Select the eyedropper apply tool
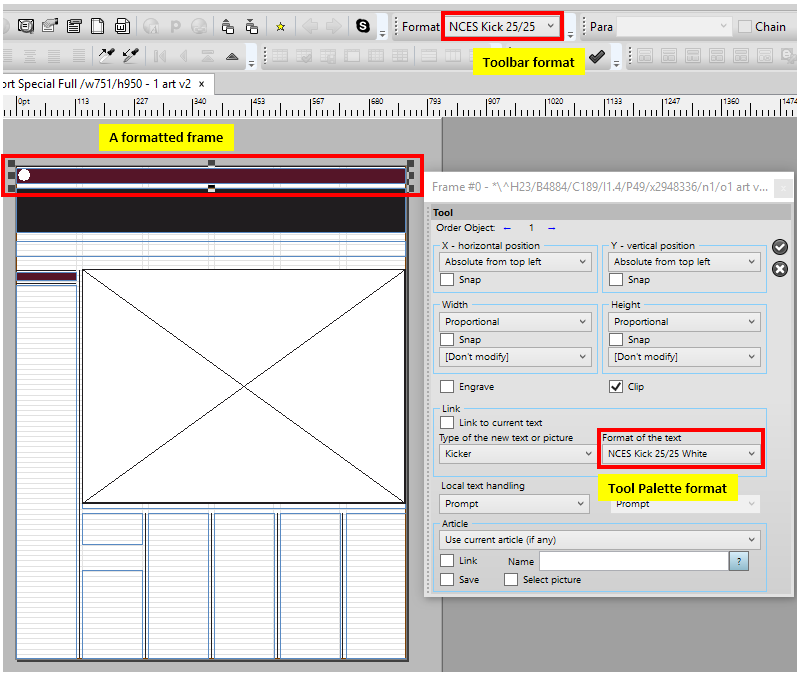802x676 pixels. click(130, 55)
